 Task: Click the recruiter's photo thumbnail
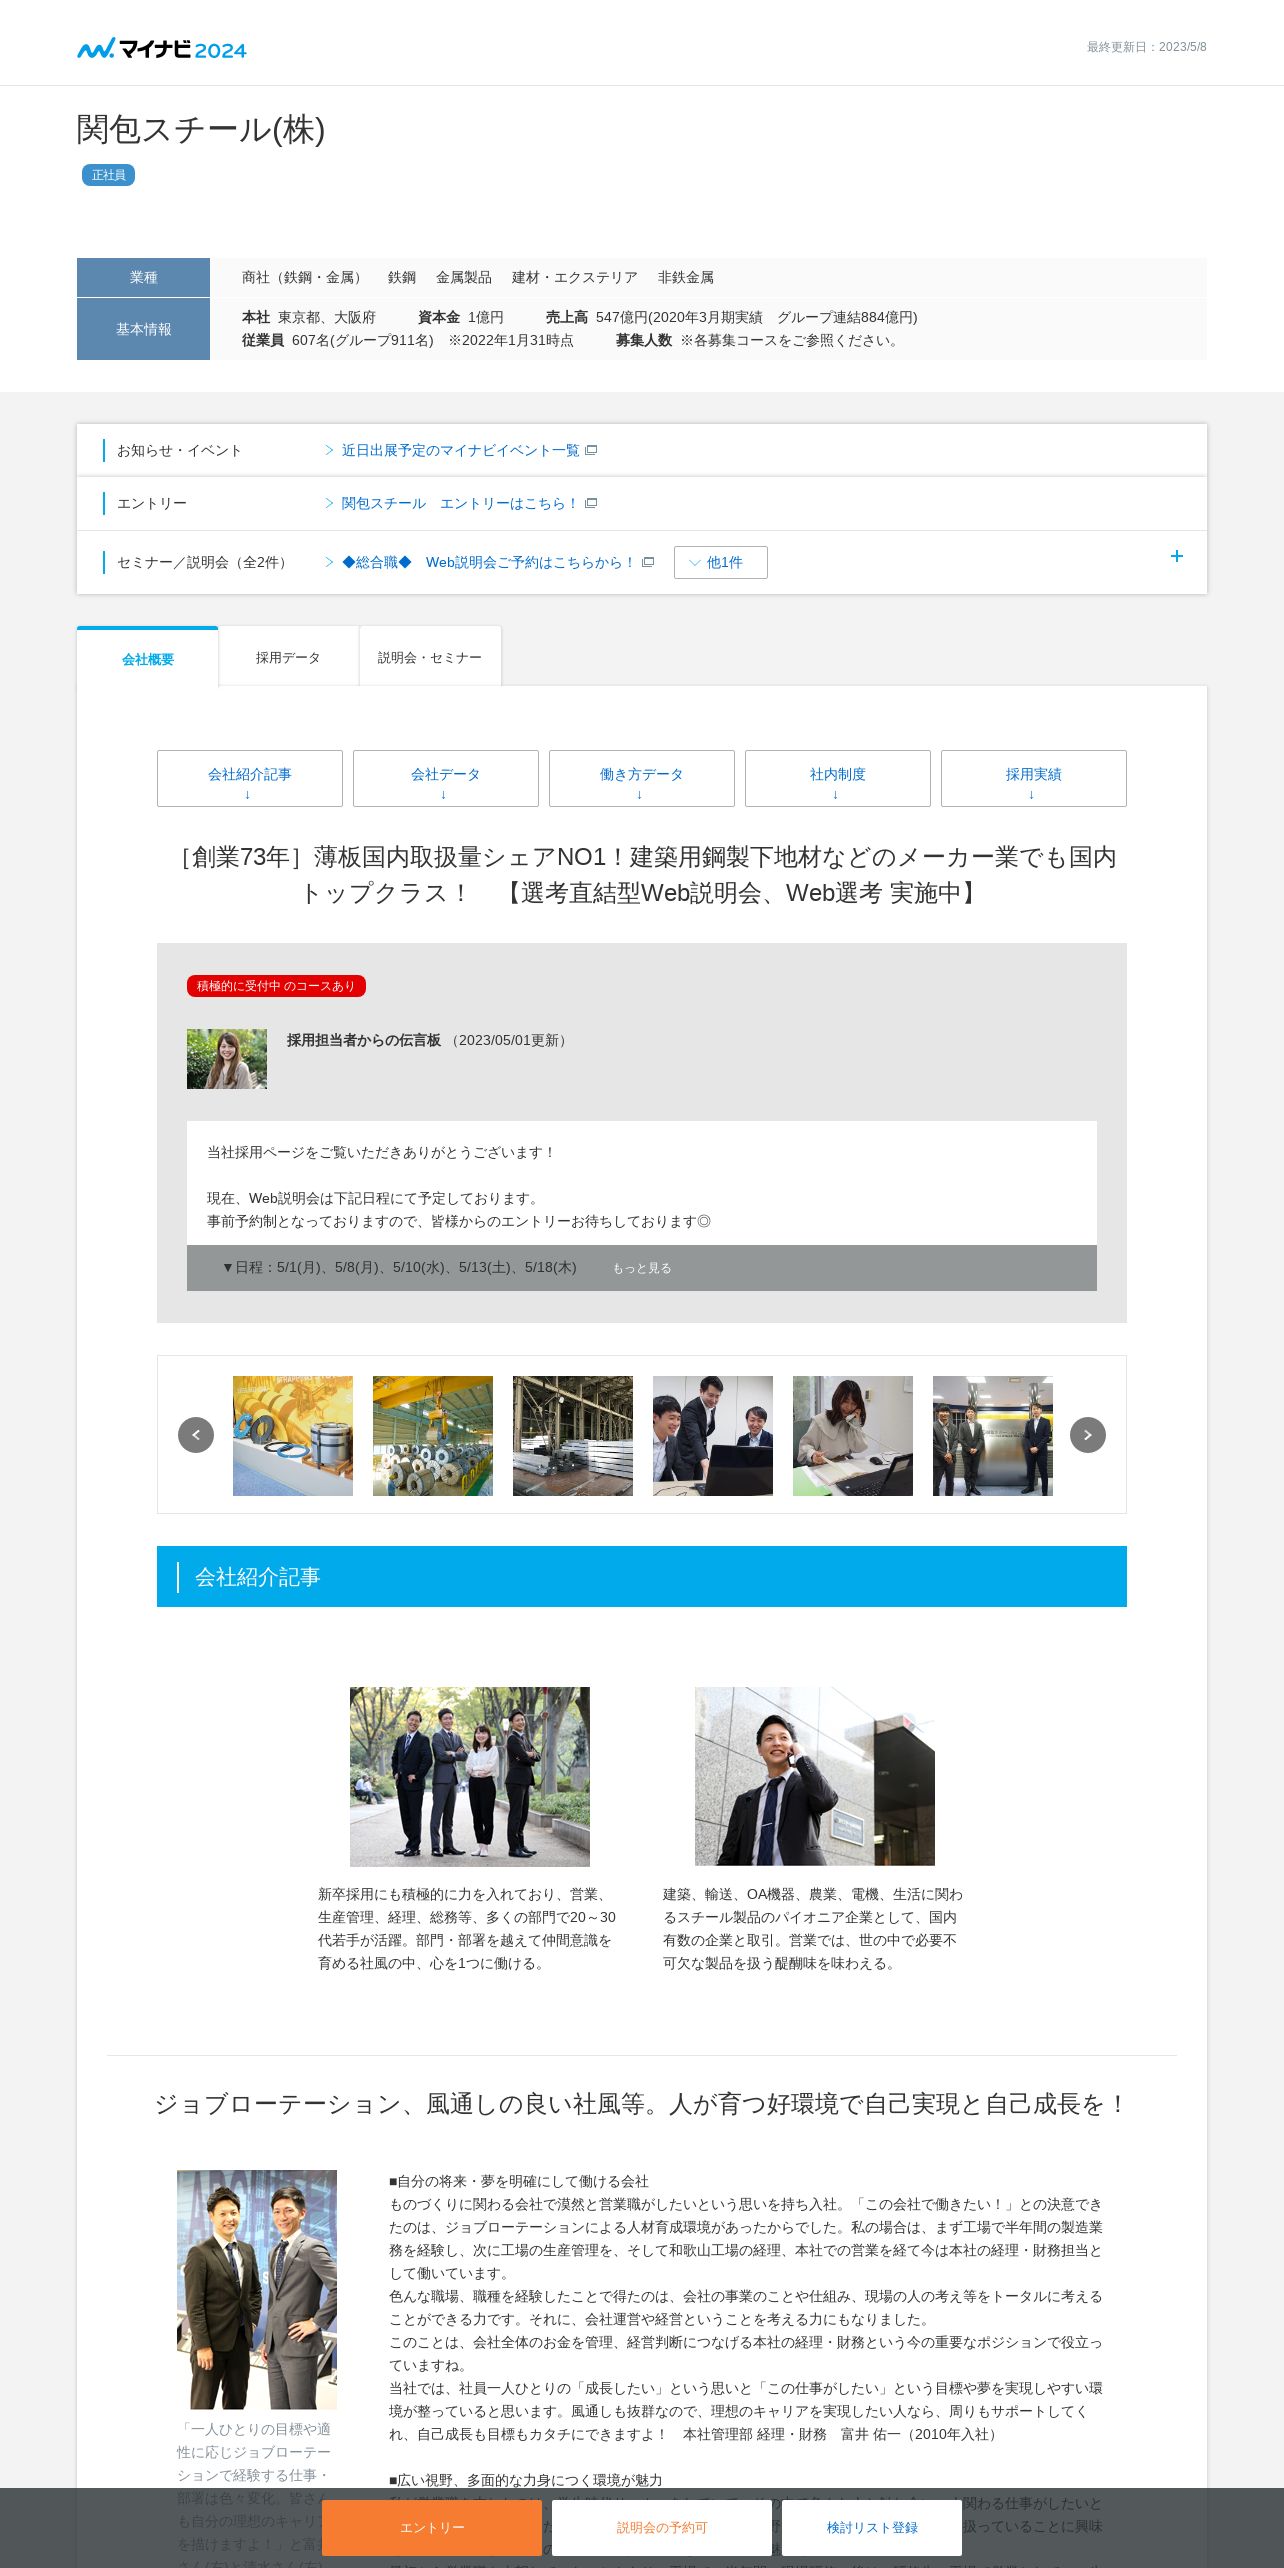pos(227,1059)
